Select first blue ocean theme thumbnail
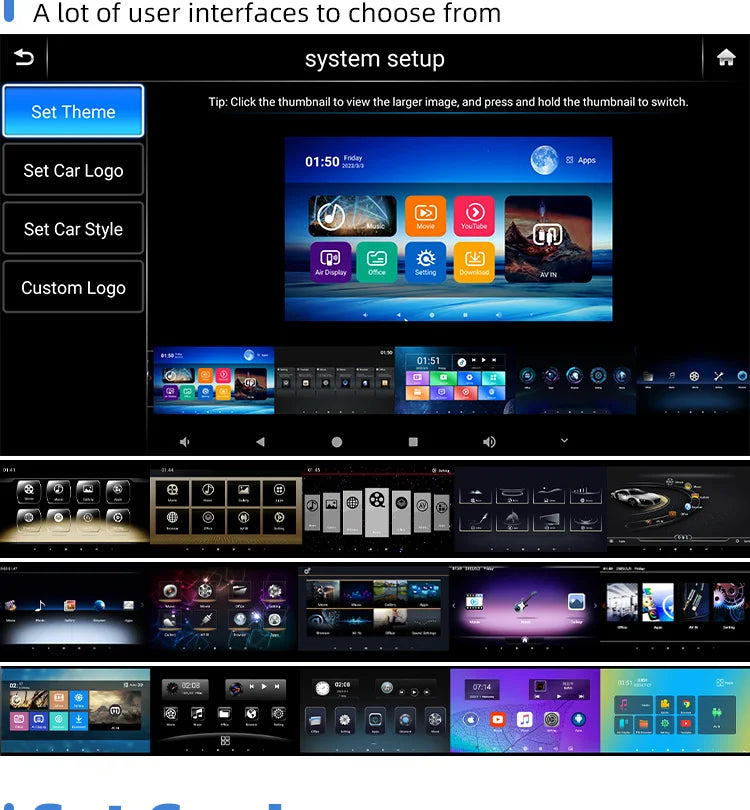 point(213,380)
